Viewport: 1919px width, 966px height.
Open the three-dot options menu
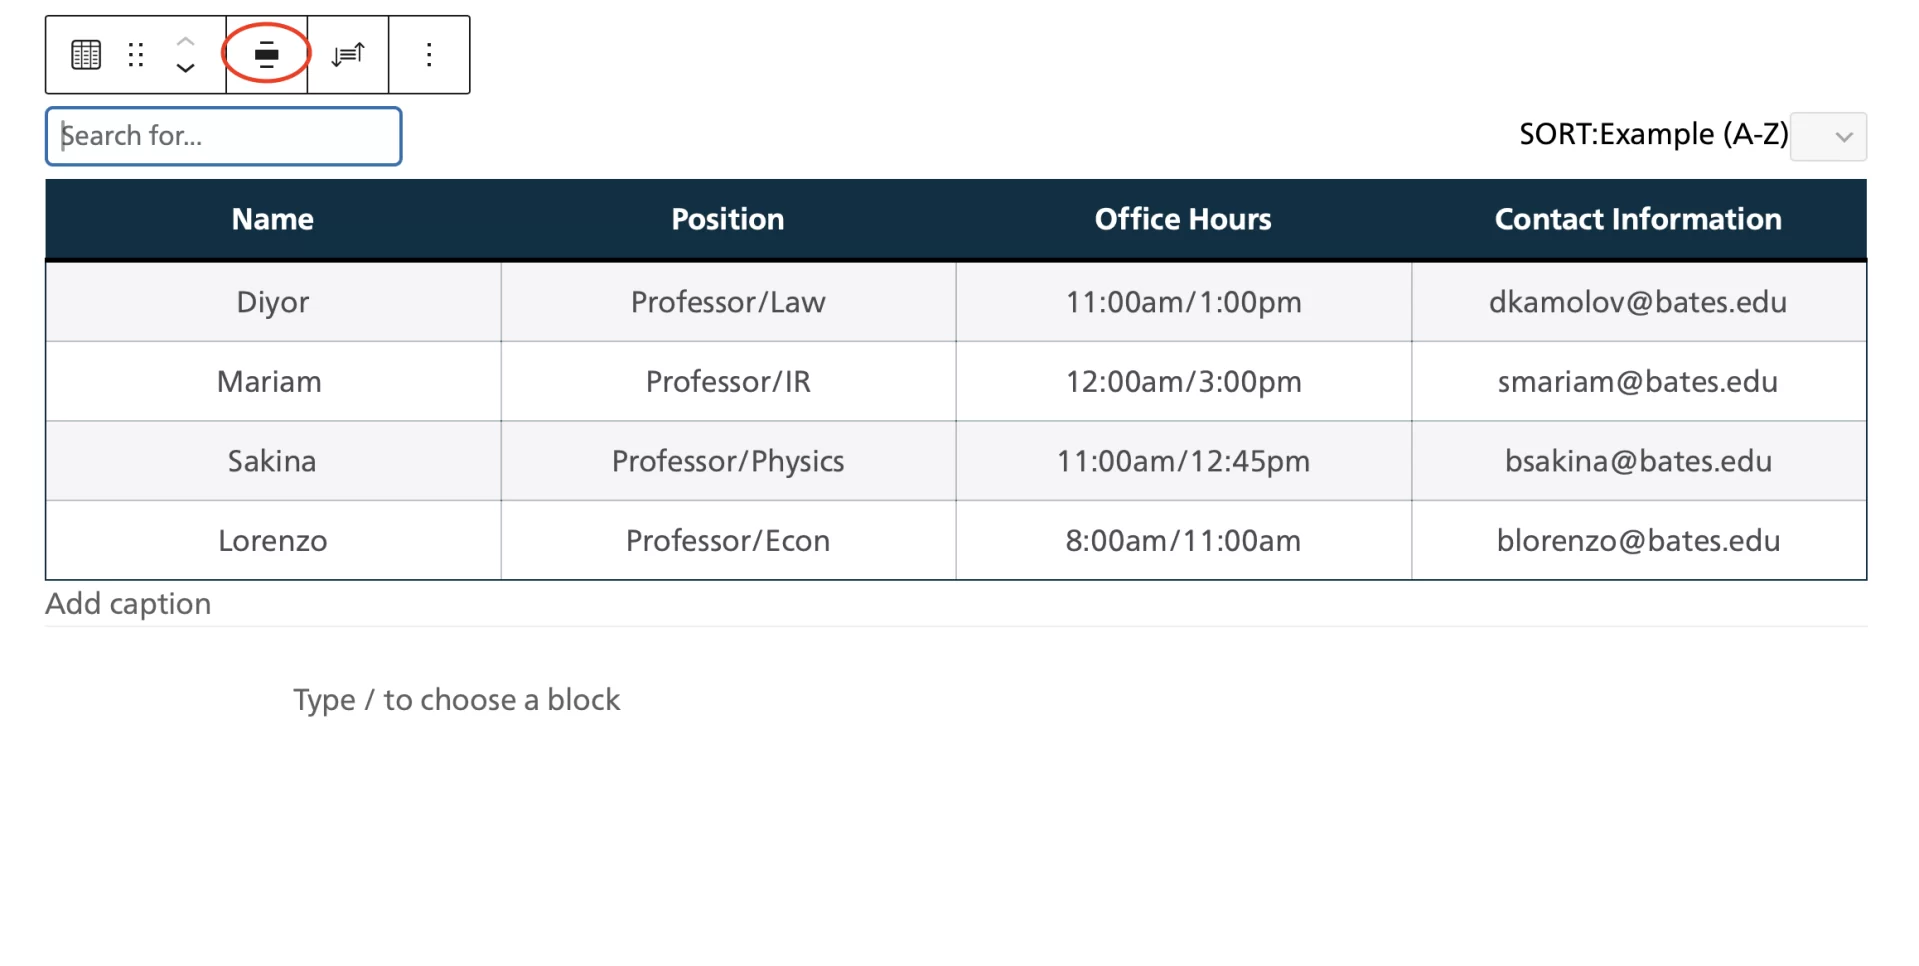click(x=429, y=55)
